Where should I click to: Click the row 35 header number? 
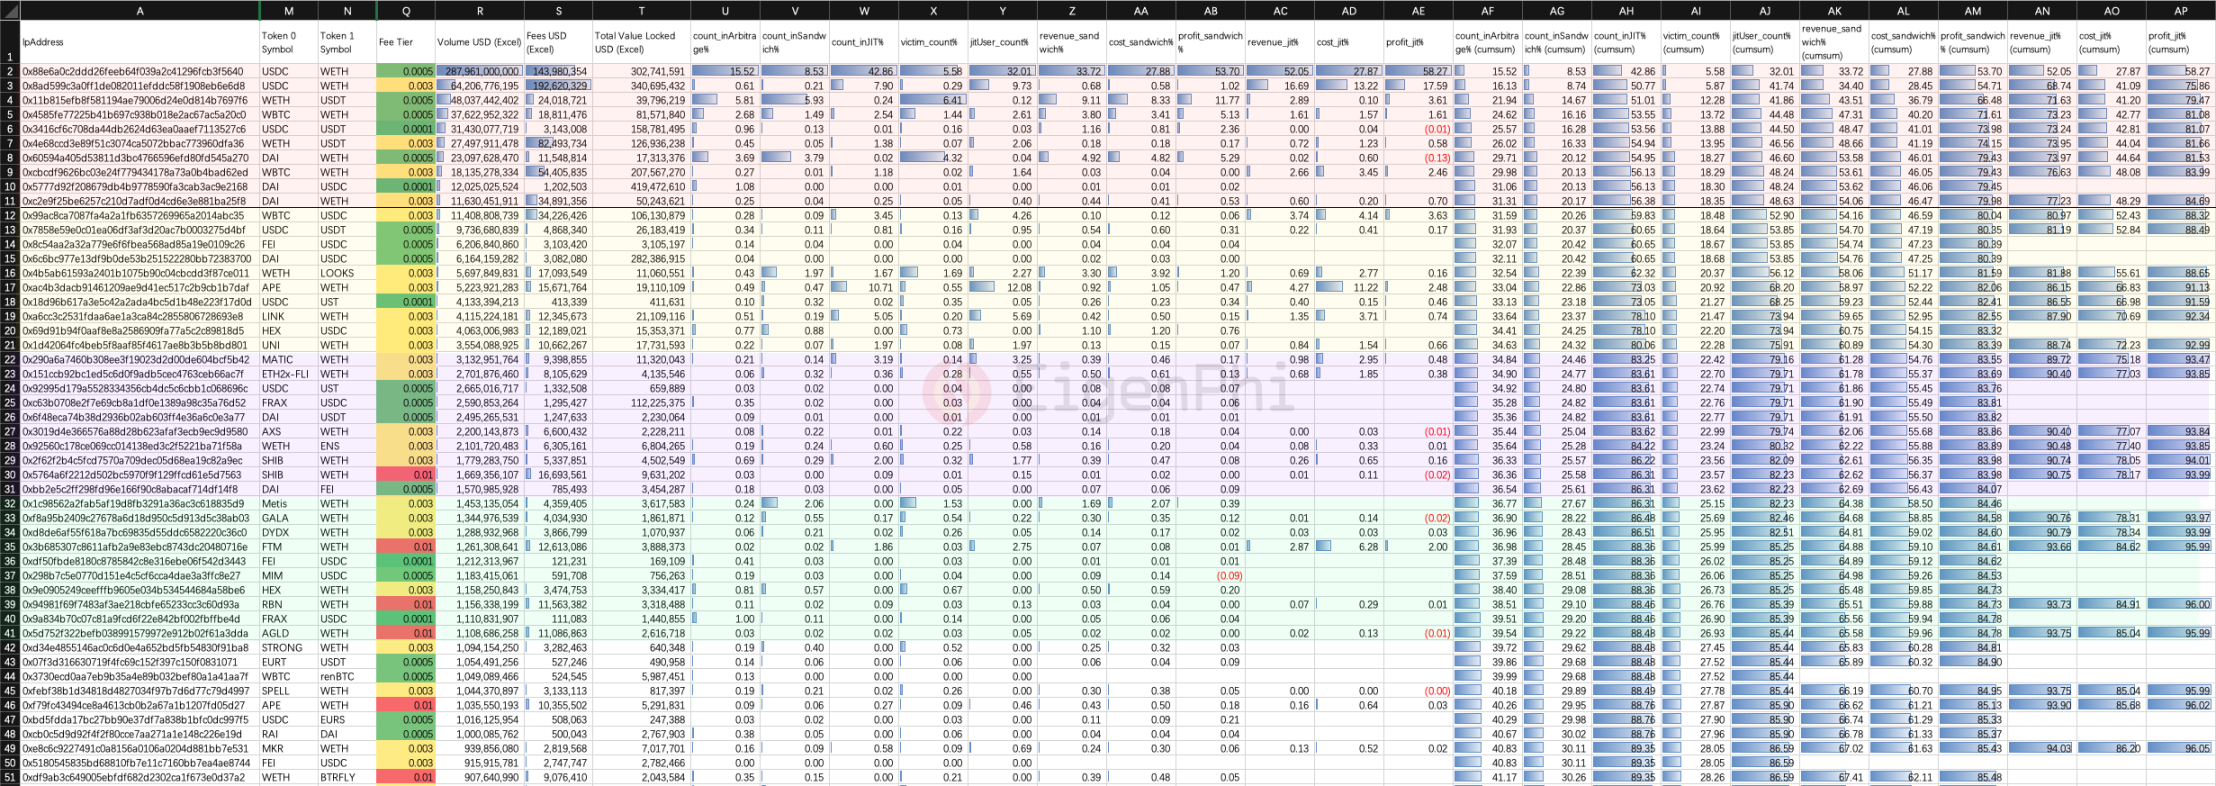point(10,547)
